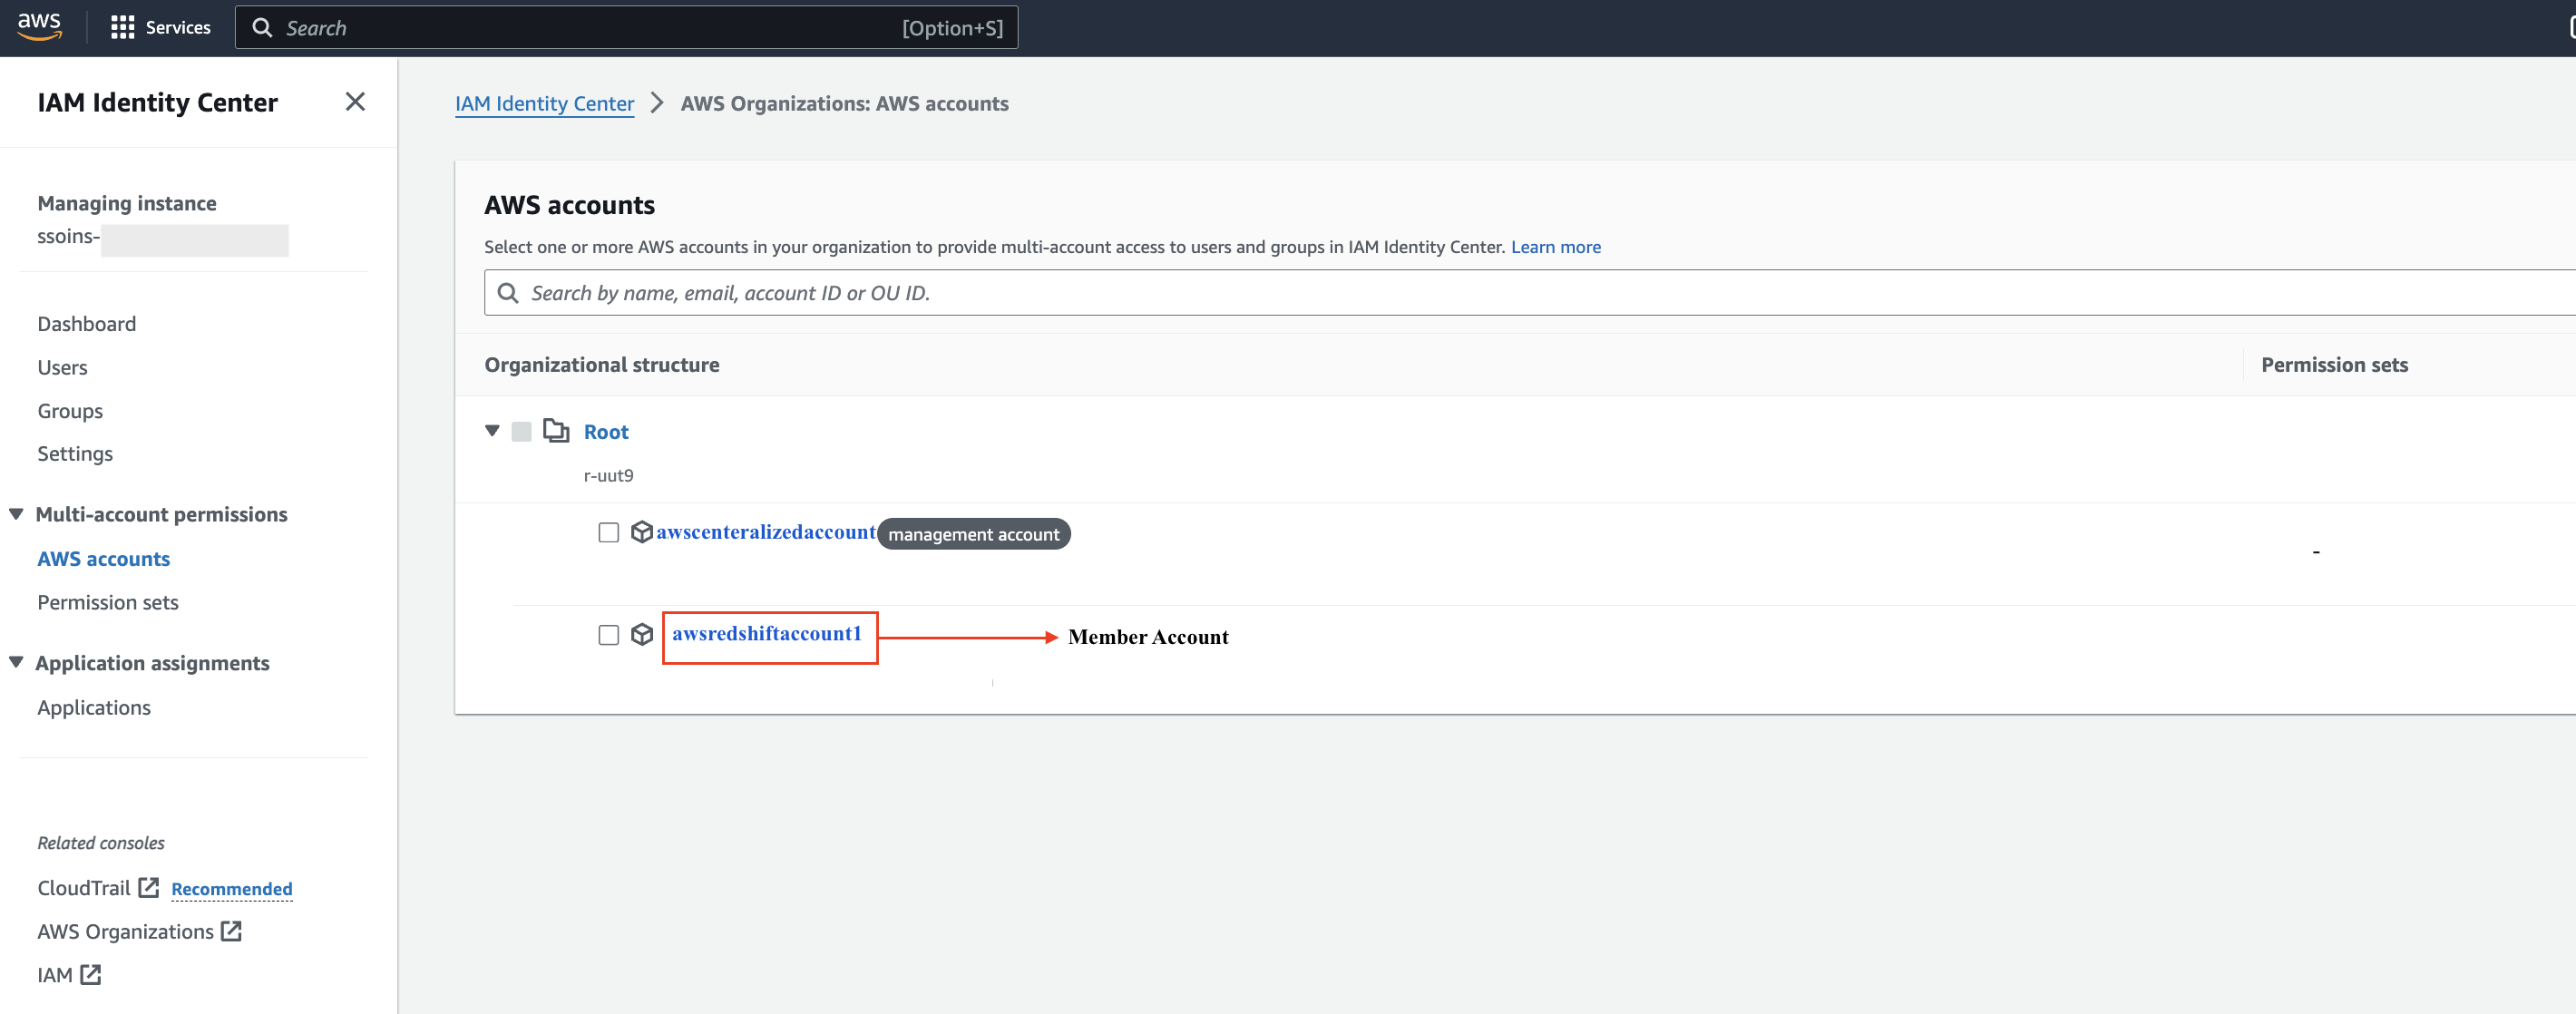Click the Root folder icon
Image resolution: width=2576 pixels, height=1014 pixels.
coord(556,431)
